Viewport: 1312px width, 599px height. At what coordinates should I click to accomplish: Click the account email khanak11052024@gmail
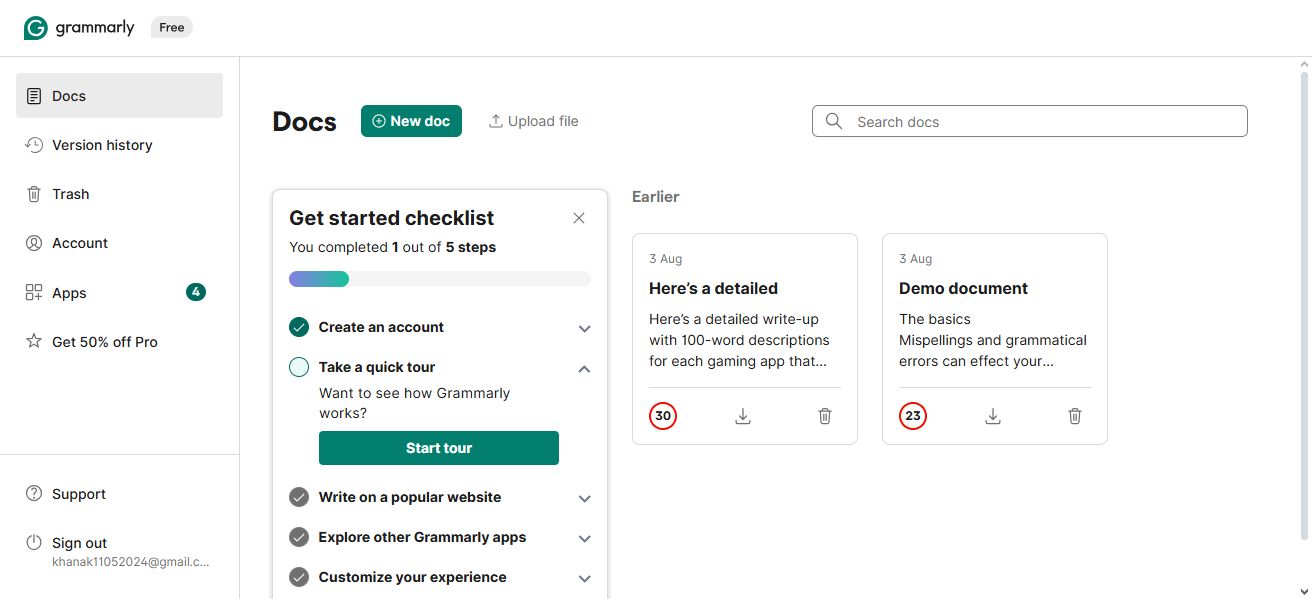131,562
